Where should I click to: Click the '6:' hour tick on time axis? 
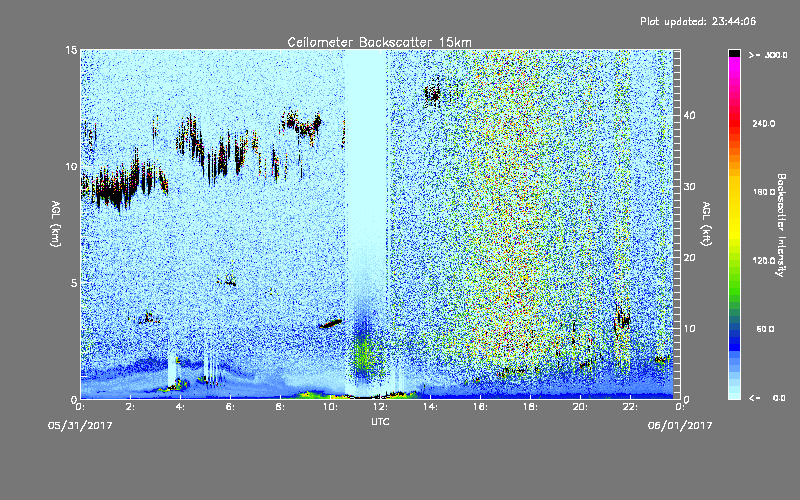pyautogui.click(x=231, y=407)
